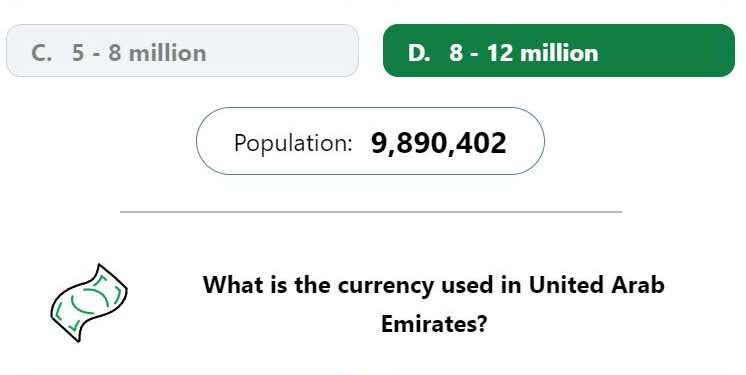Click the 'D.' letter on green option
Viewport: 746px width, 375px height.
(x=419, y=52)
